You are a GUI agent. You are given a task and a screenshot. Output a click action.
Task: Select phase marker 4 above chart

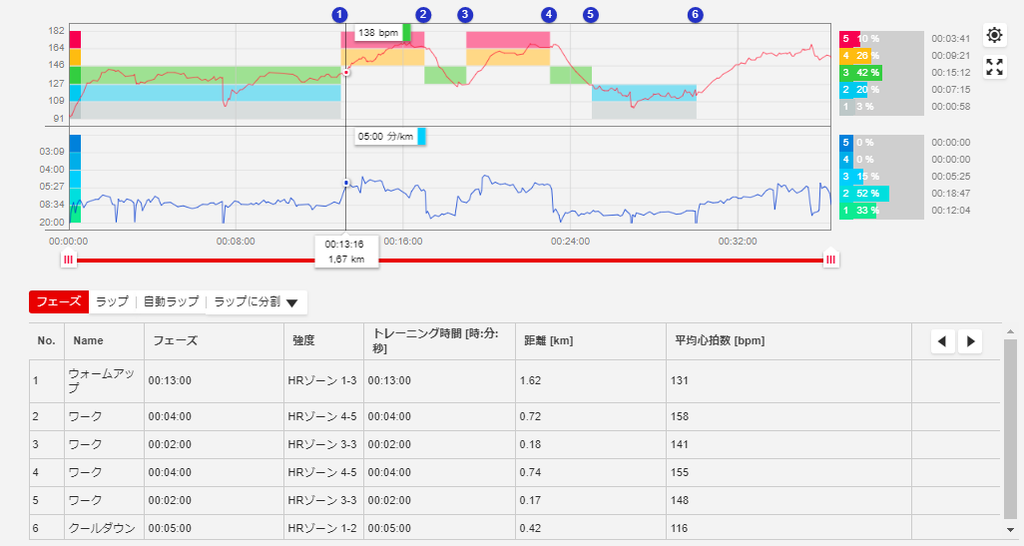point(549,14)
